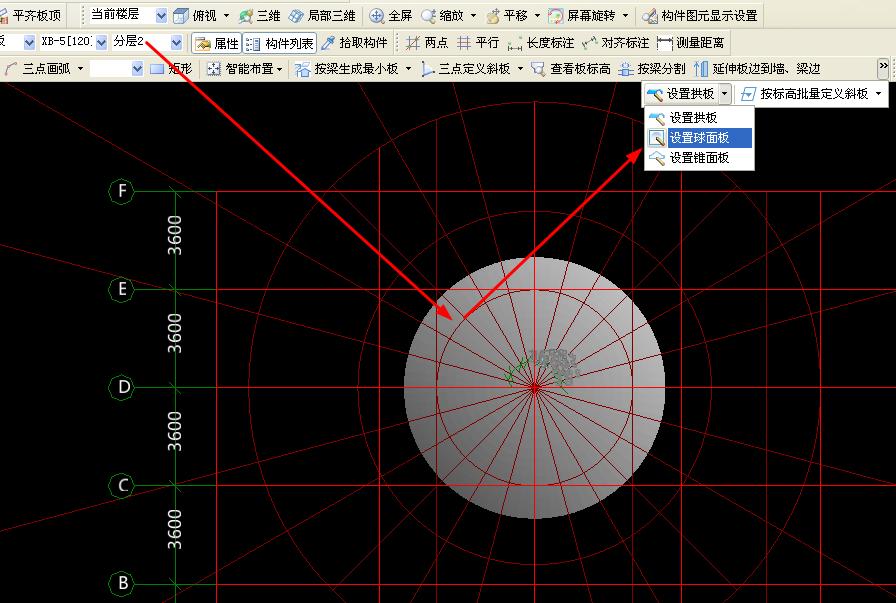
Task: Click 按标高批量定义斜板 button
Action: click(x=813, y=94)
